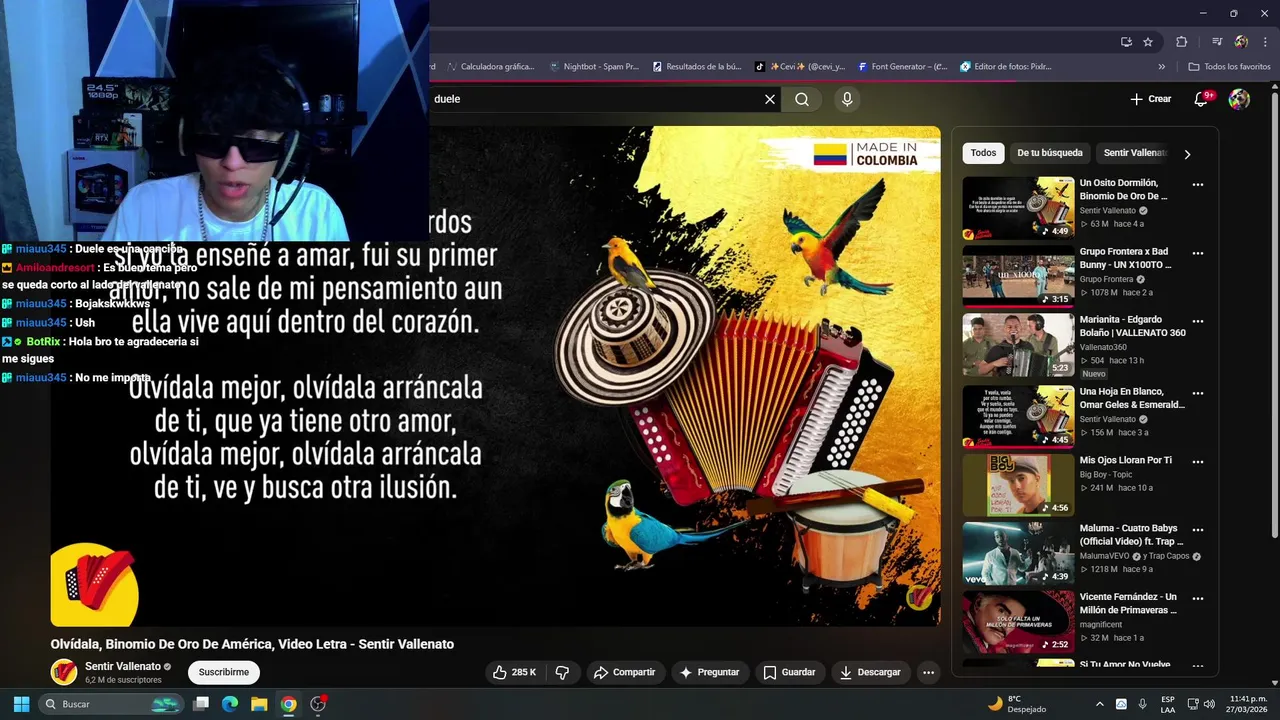Click the Descargar download button
Screen dimensions: 1280x720
click(870, 672)
